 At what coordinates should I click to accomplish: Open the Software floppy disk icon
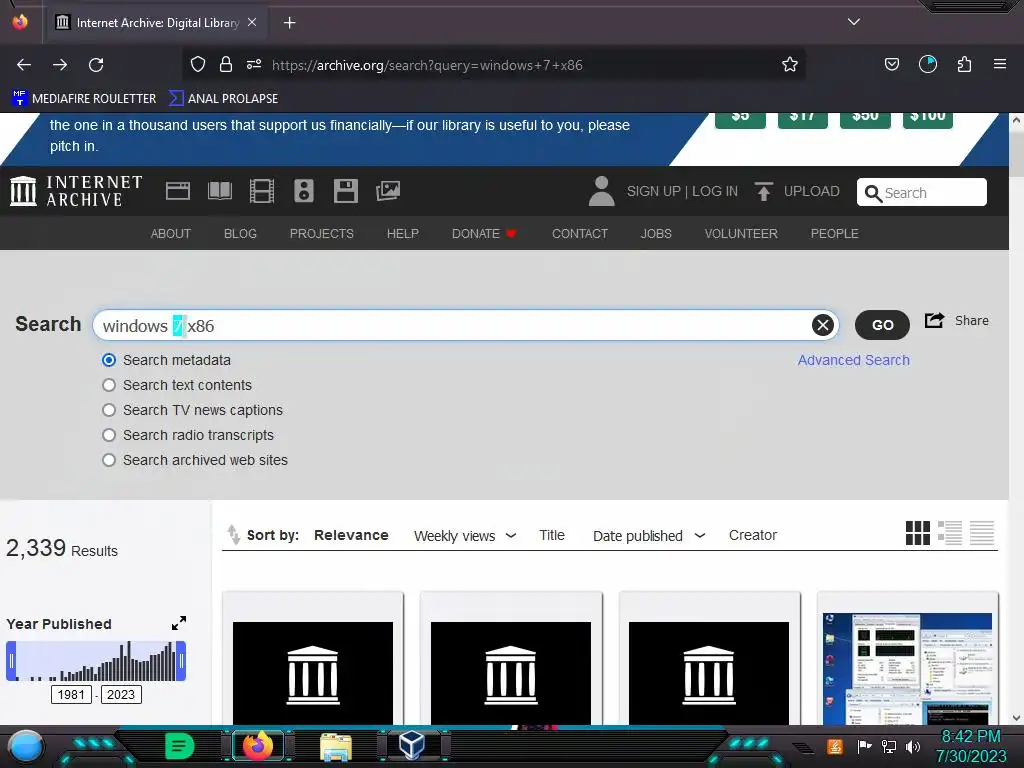(345, 191)
